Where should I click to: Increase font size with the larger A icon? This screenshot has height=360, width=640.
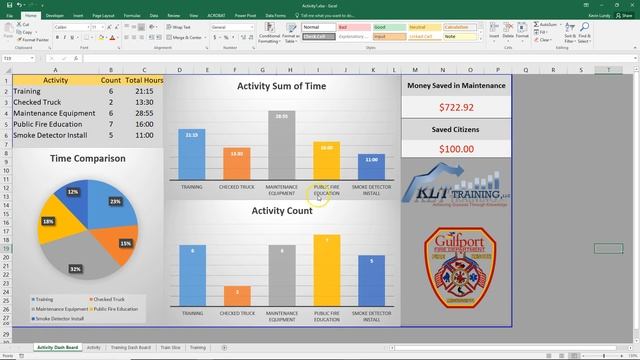pyautogui.click(x=109, y=27)
